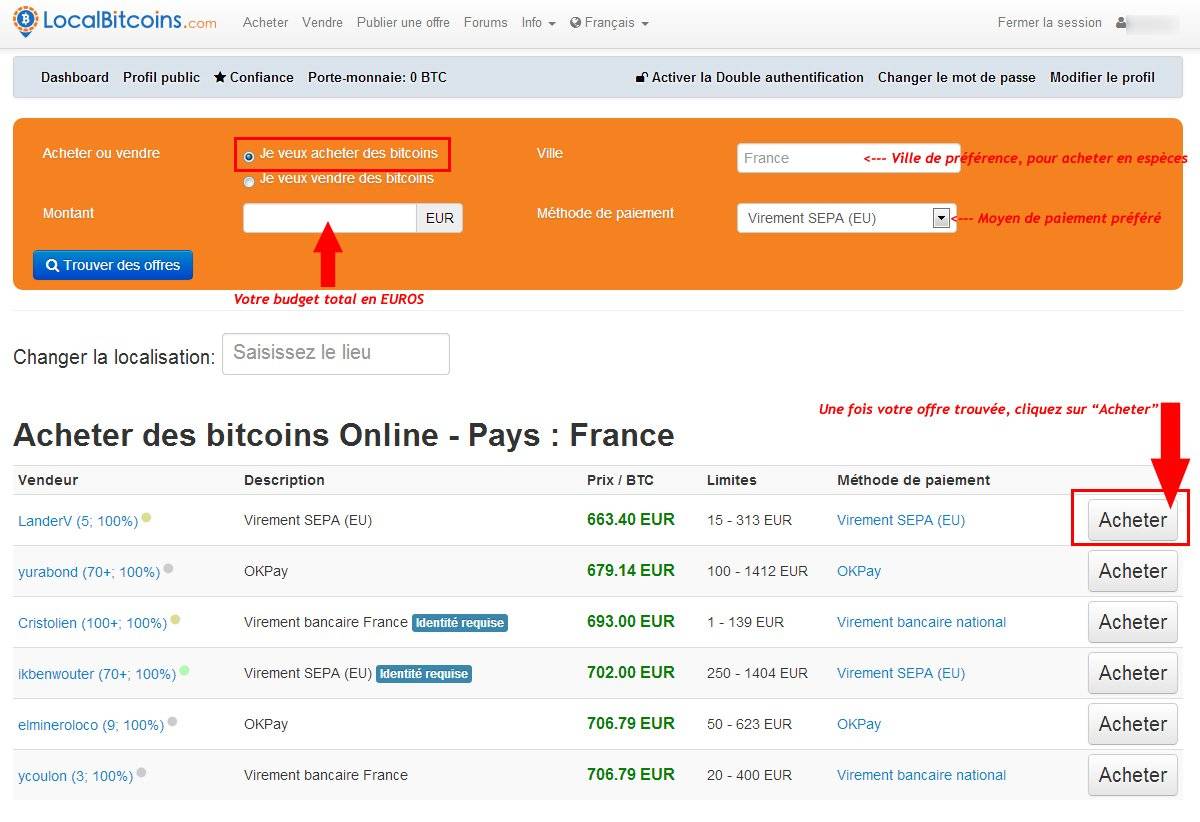Click the padlock icon for Double authentification
1200x822 pixels.
(642, 78)
